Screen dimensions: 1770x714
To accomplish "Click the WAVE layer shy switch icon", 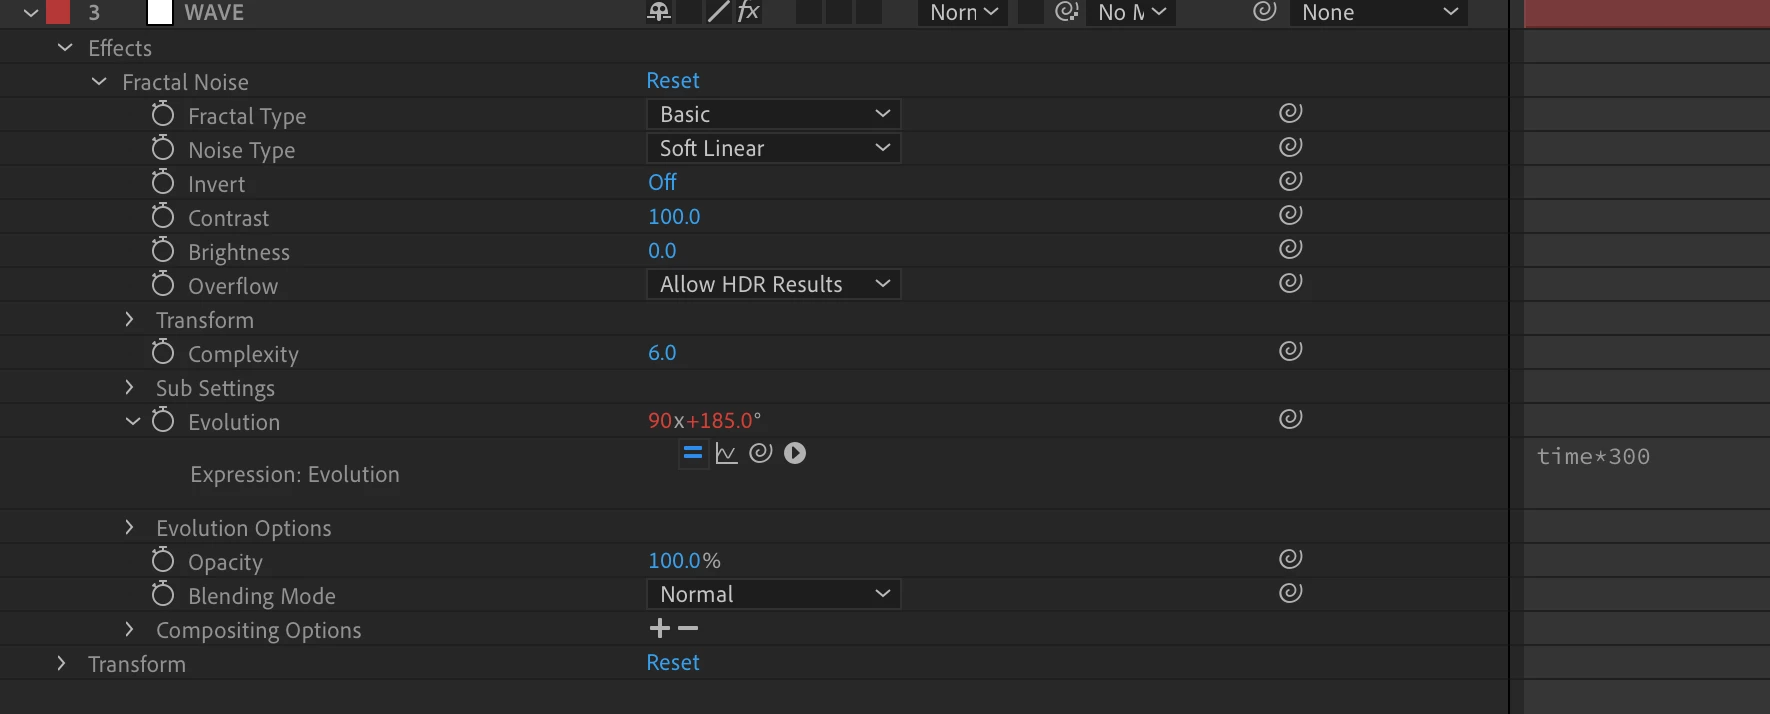I will [x=659, y=12].
